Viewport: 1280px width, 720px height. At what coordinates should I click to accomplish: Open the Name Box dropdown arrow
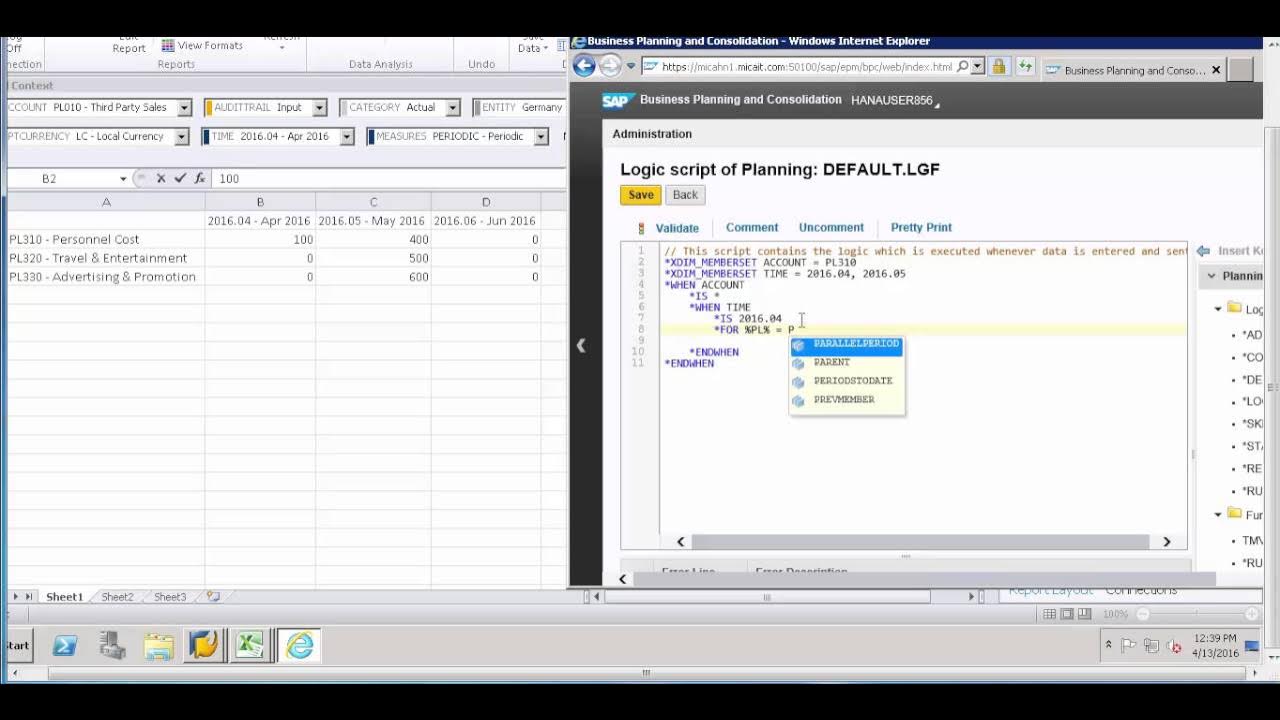[123, 178]
